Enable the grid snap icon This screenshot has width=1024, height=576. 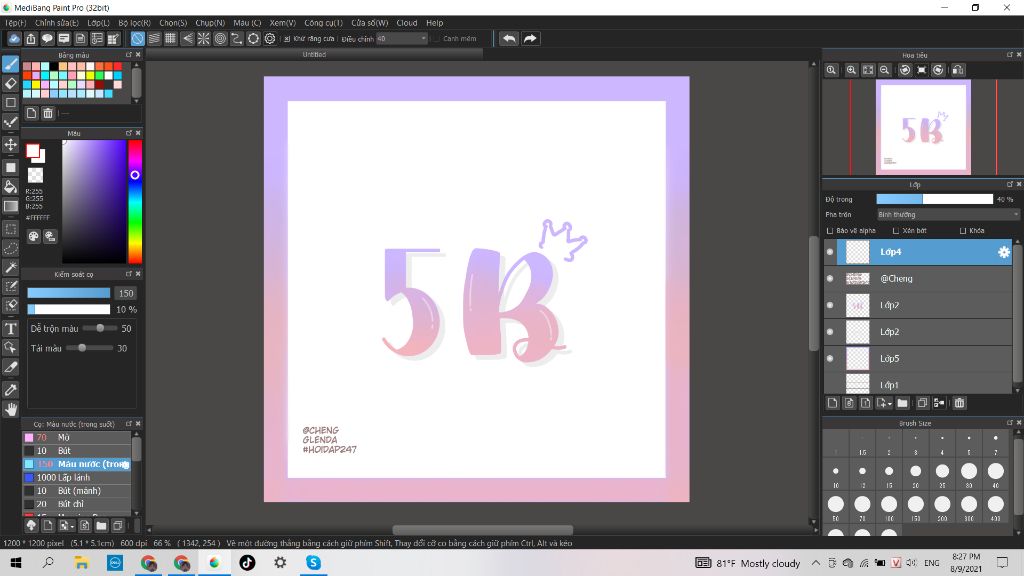pos(170,39)
